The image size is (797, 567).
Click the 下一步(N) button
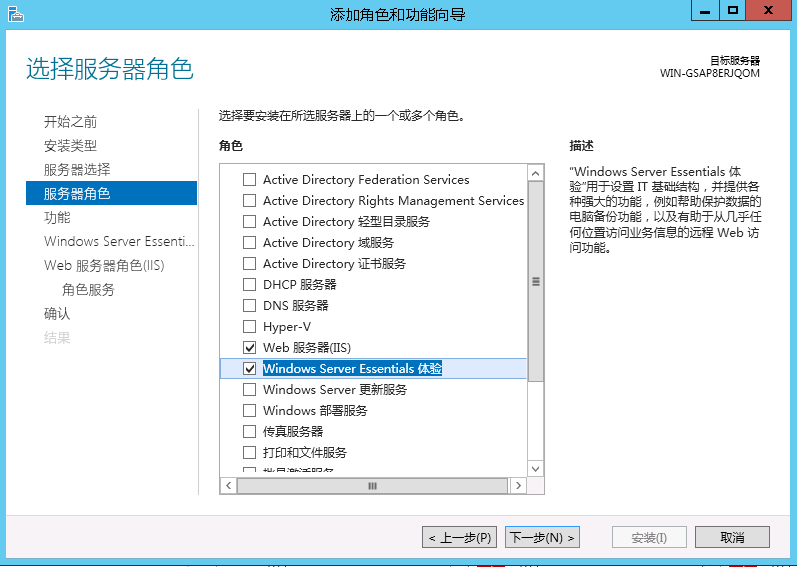(542, 538)
